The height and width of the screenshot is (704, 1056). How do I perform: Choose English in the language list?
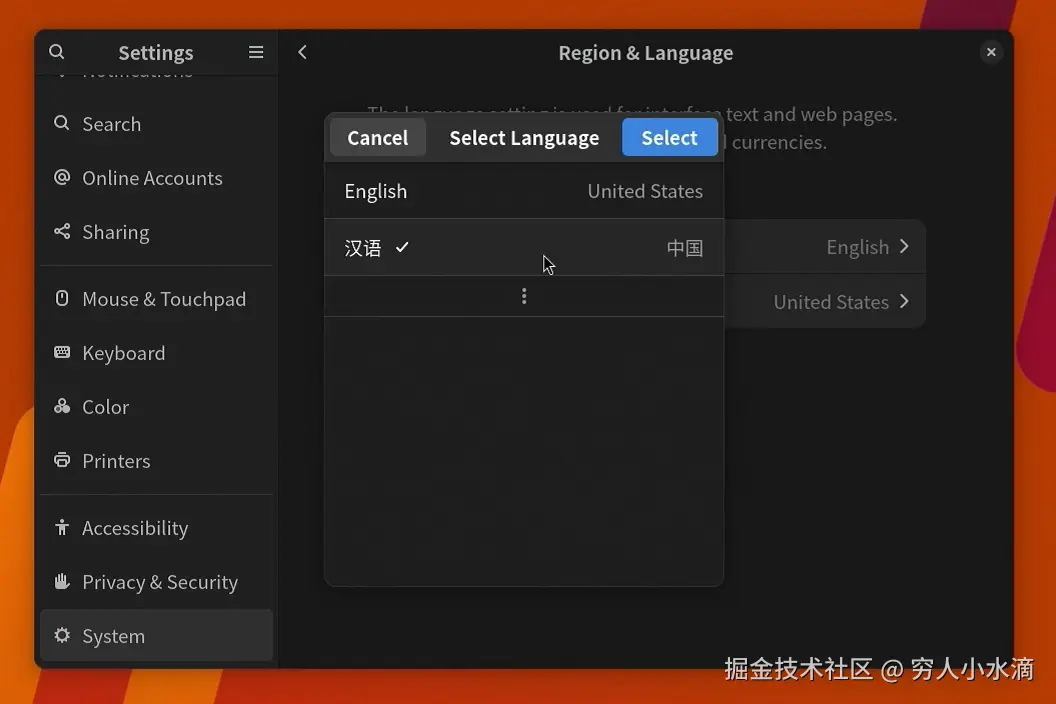[x=524, y=191]
